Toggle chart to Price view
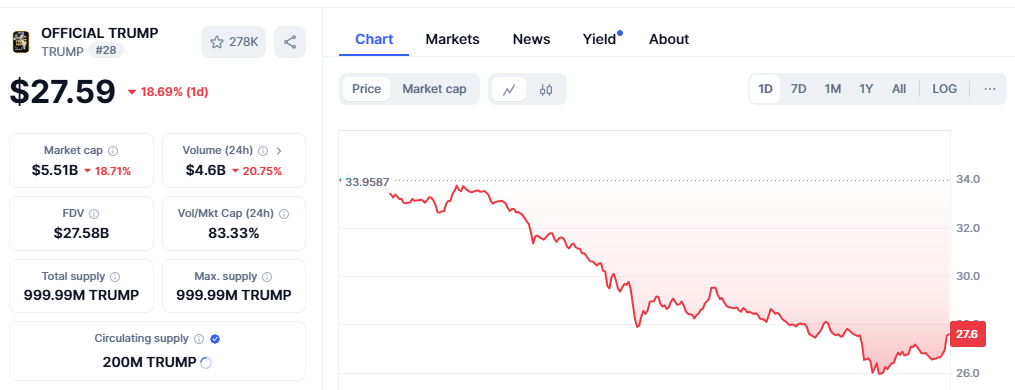 366,89
